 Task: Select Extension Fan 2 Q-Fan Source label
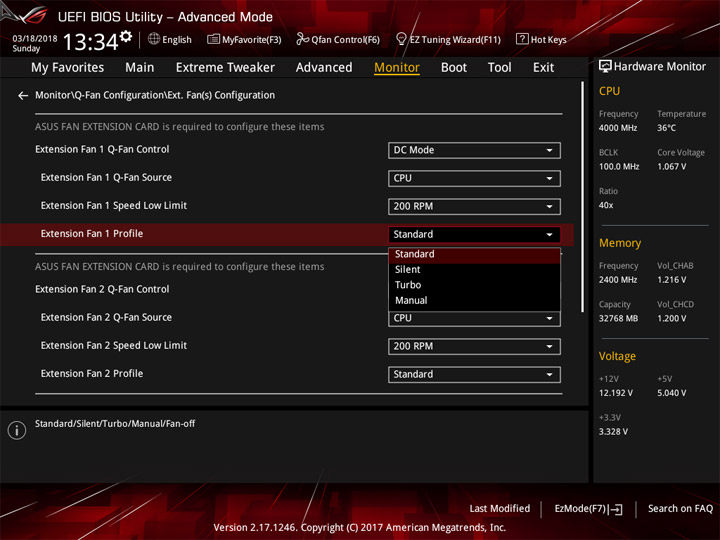(106, 317)
